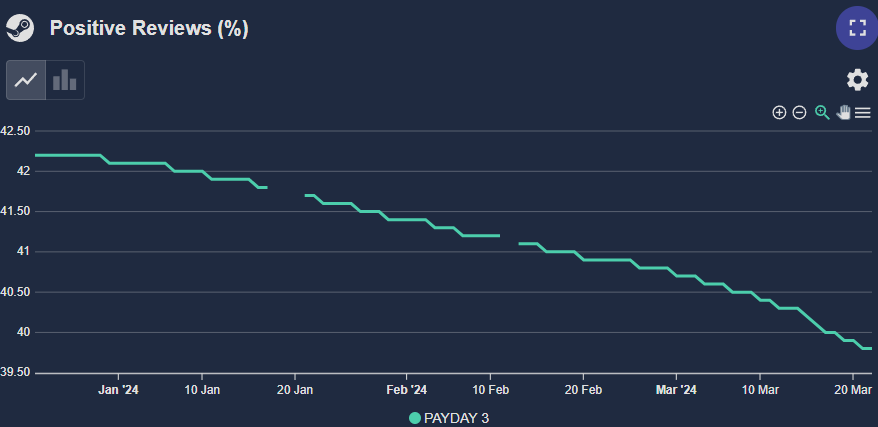This screenshot has height=427, width=878.
Task: Click the 41.50 y-axis value
Action: 15,212
